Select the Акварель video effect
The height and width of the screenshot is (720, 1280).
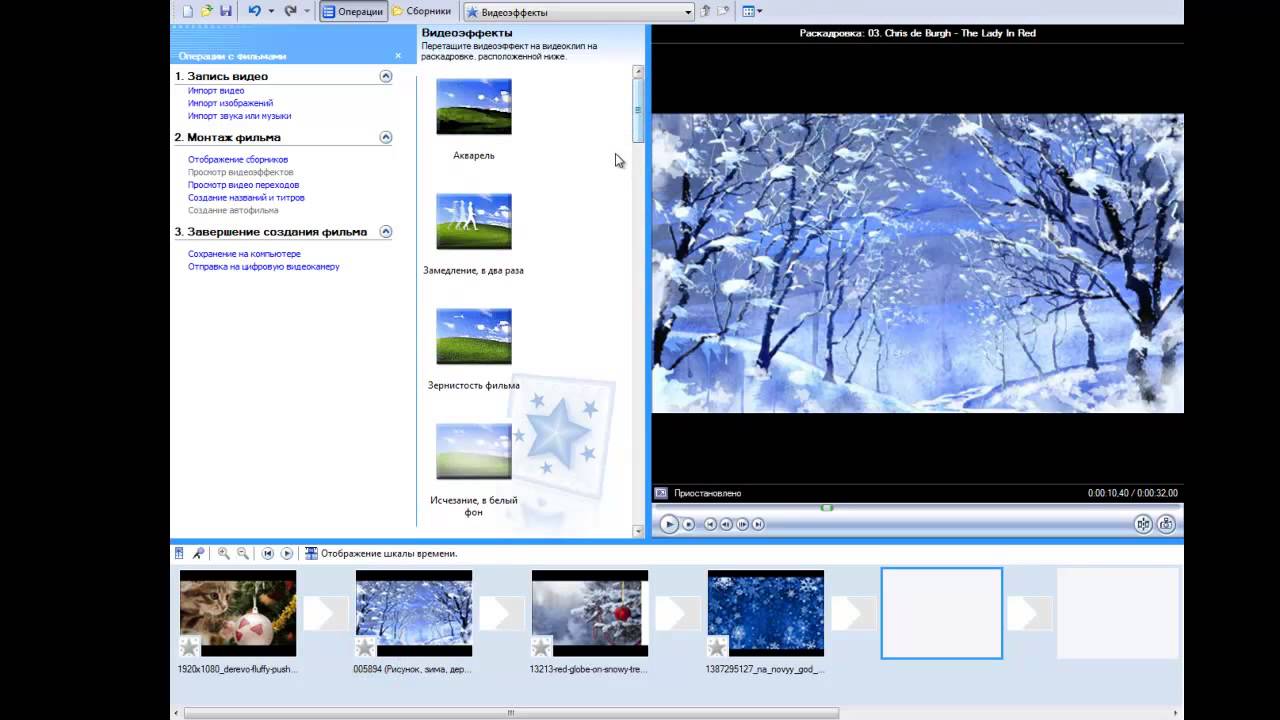click(474, 107)
